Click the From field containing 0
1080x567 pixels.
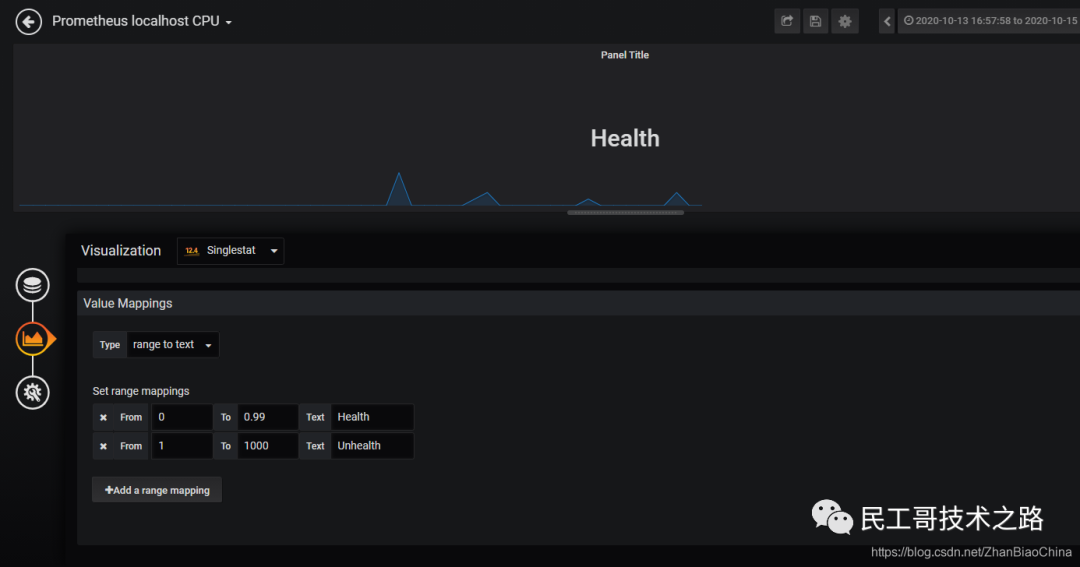coord(182,417)
